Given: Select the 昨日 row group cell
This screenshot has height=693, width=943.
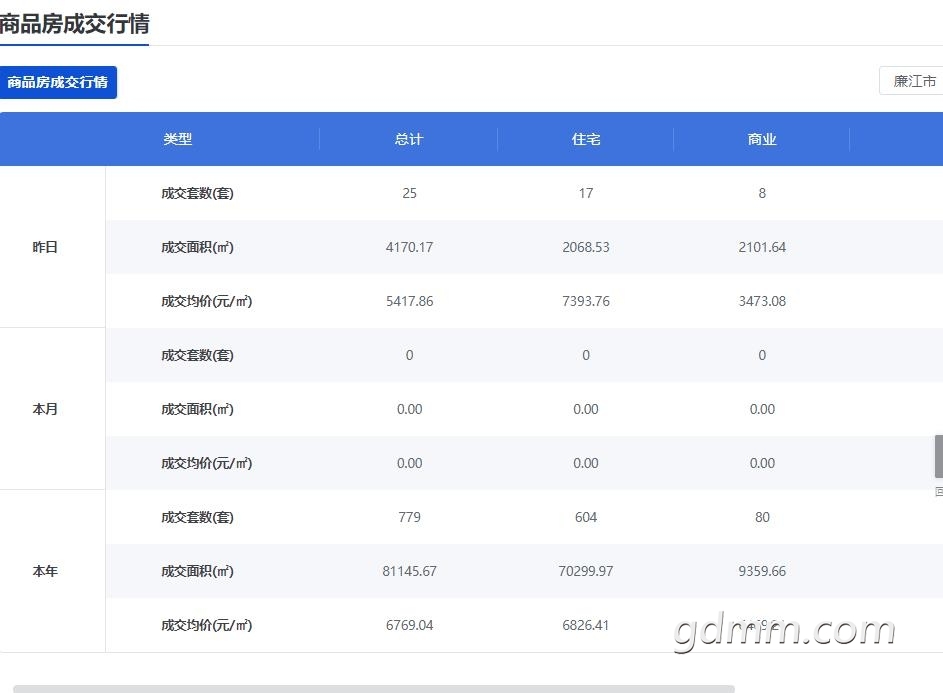Looking at the screenshot, I should [45, 247].
